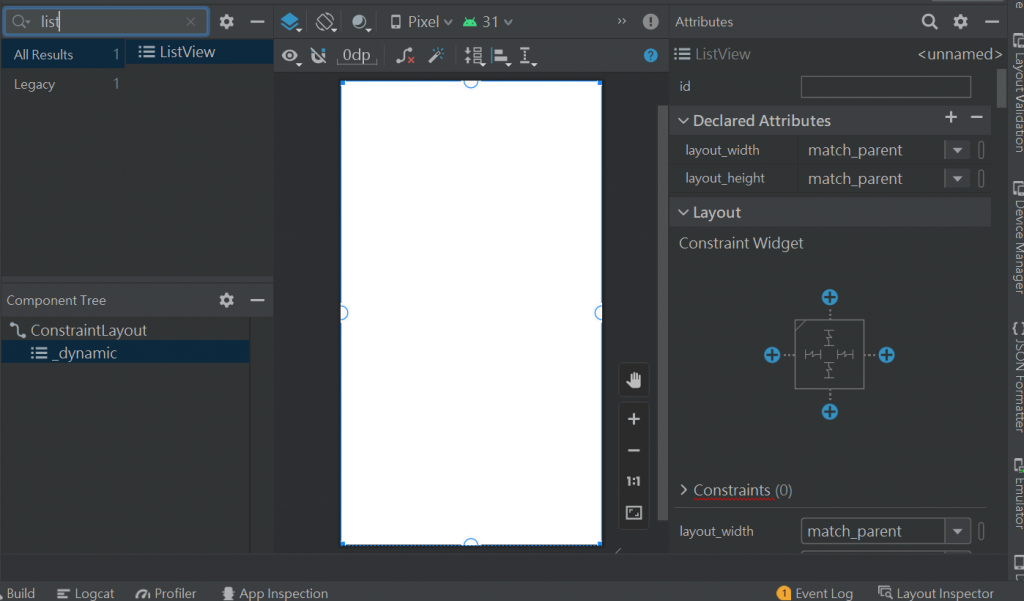Set zoom to 1:1 actual size

(633, 481)
